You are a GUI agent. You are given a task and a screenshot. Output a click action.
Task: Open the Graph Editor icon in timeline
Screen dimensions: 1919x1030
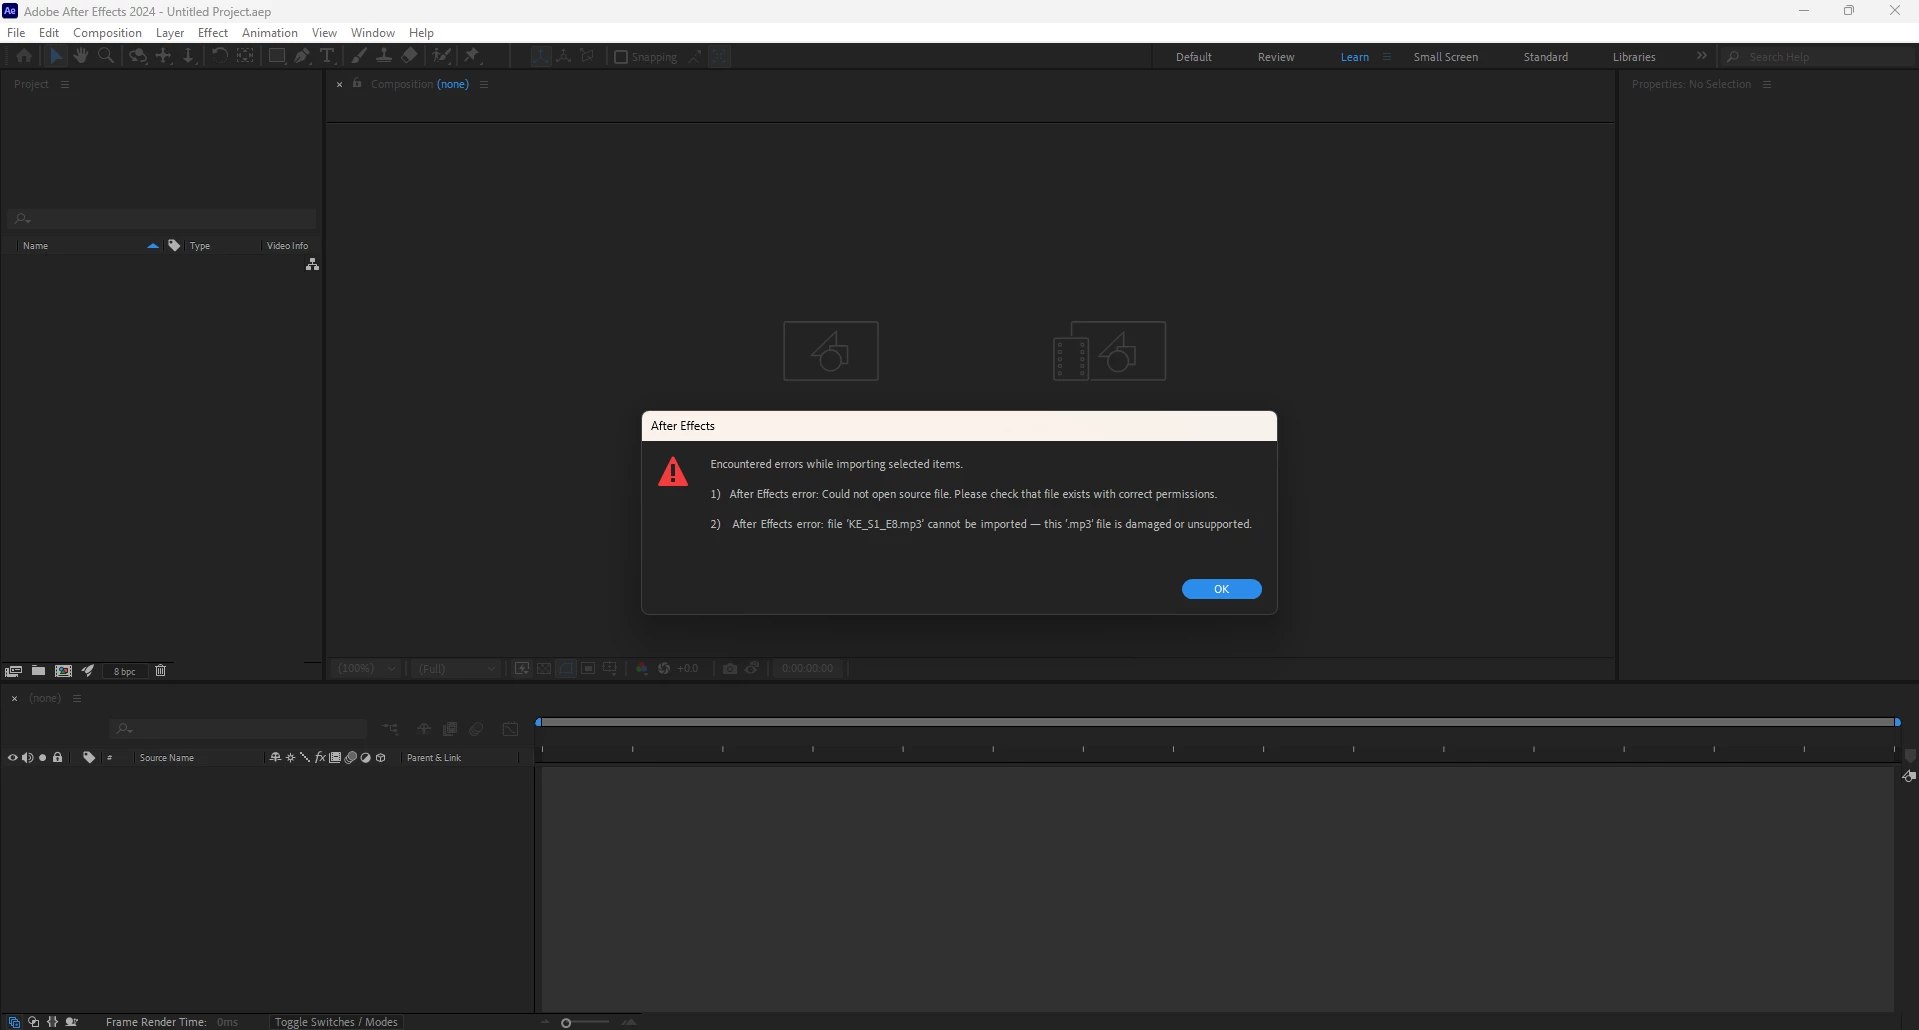(510, 729)
